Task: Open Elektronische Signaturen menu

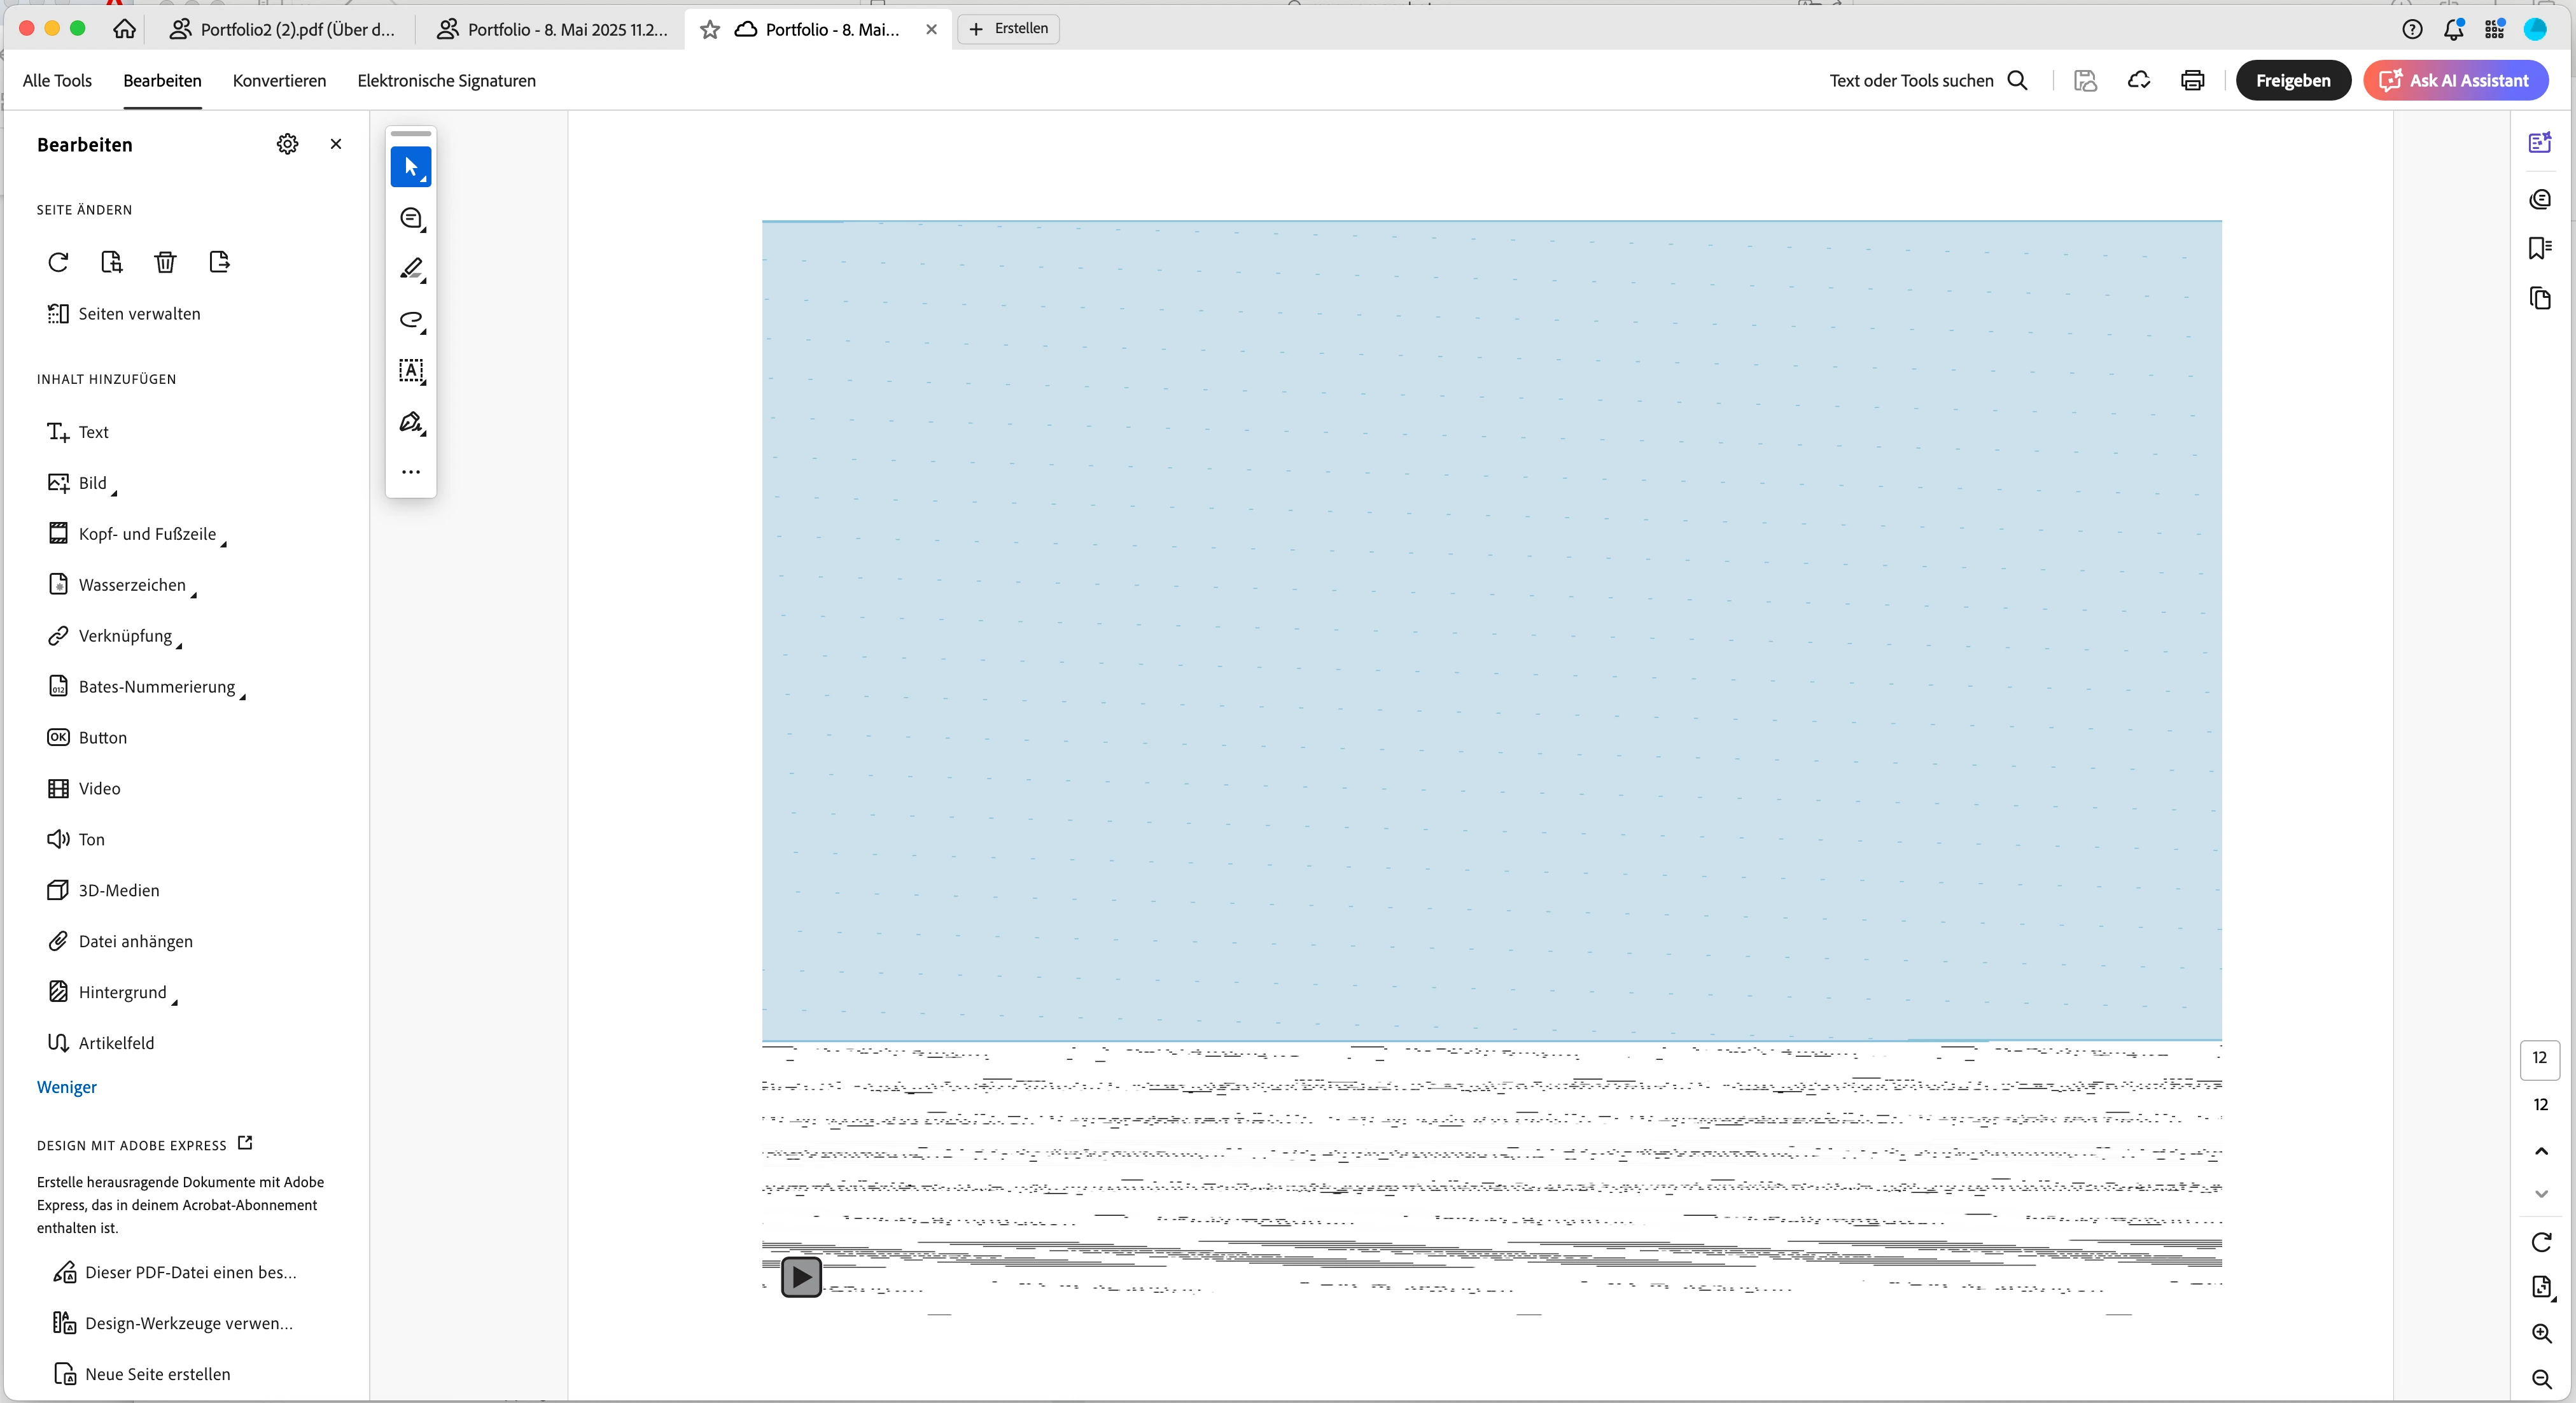Action: [x=446, y=81]
